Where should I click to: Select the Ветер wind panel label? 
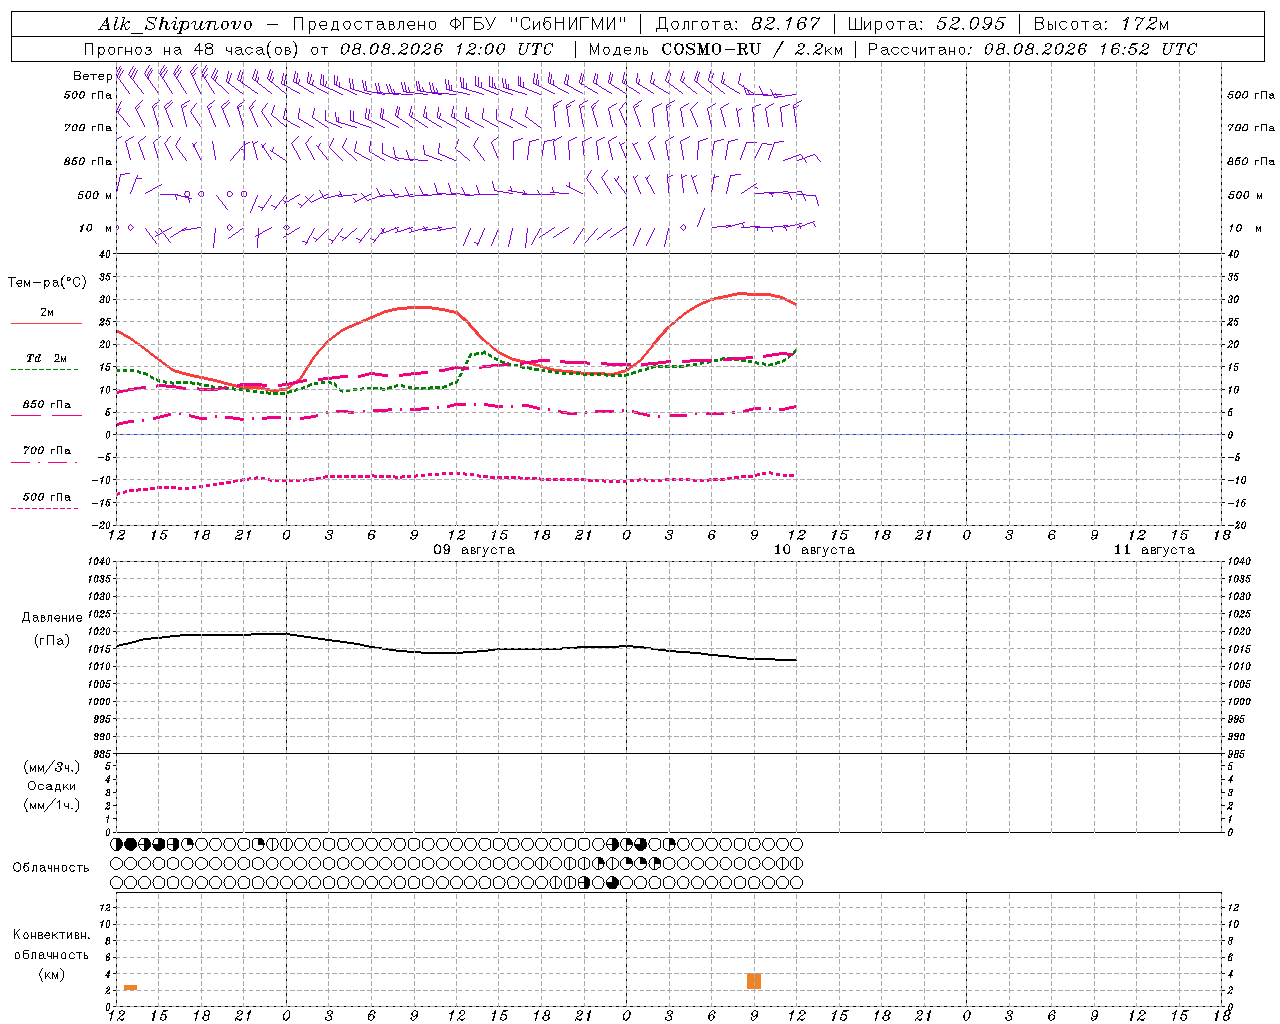pyautogui.click(x=93, y=76)
